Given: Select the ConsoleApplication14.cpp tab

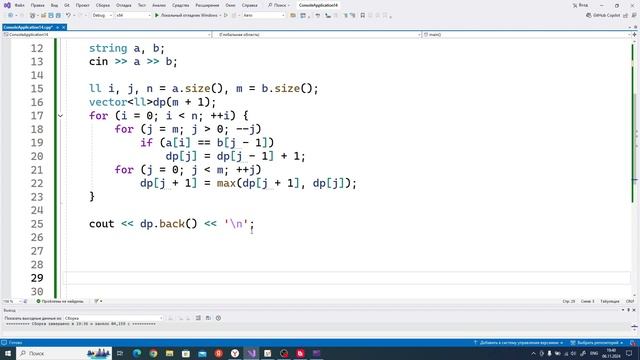Looking at the screenshot, I should tap(28, 27).
